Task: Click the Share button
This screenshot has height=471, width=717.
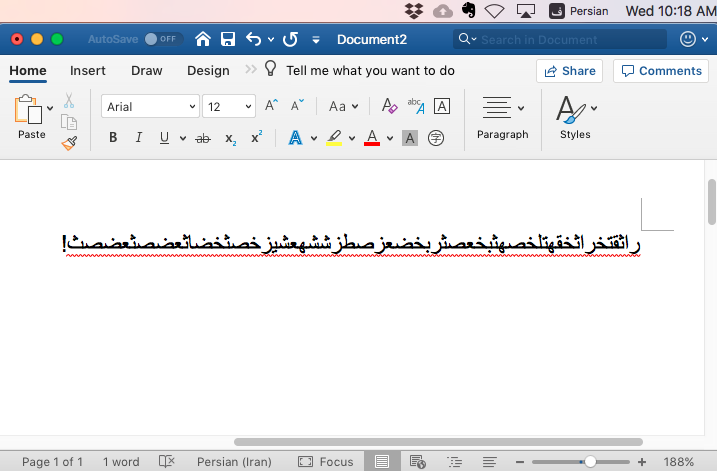Action: coord(569,71)
